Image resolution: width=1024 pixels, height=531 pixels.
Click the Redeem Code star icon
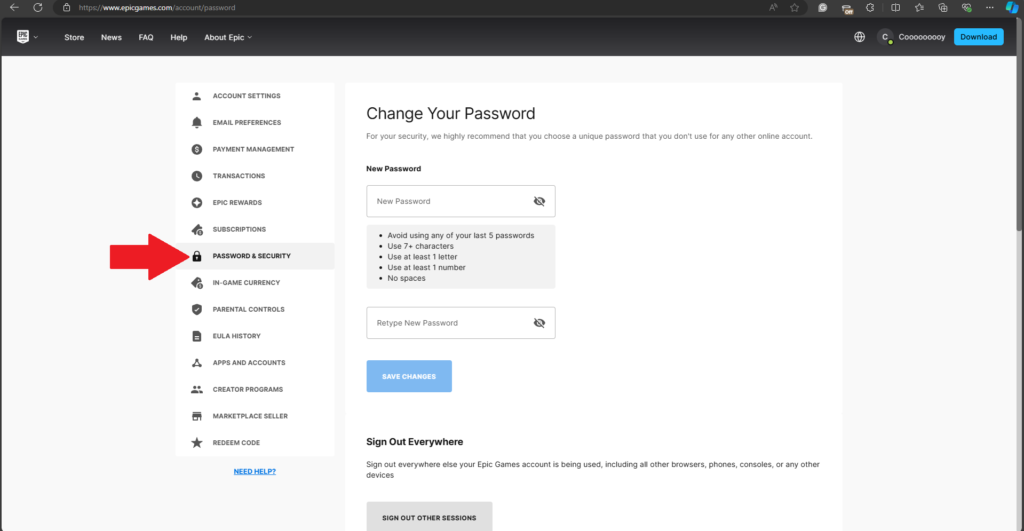pos(197,442)
